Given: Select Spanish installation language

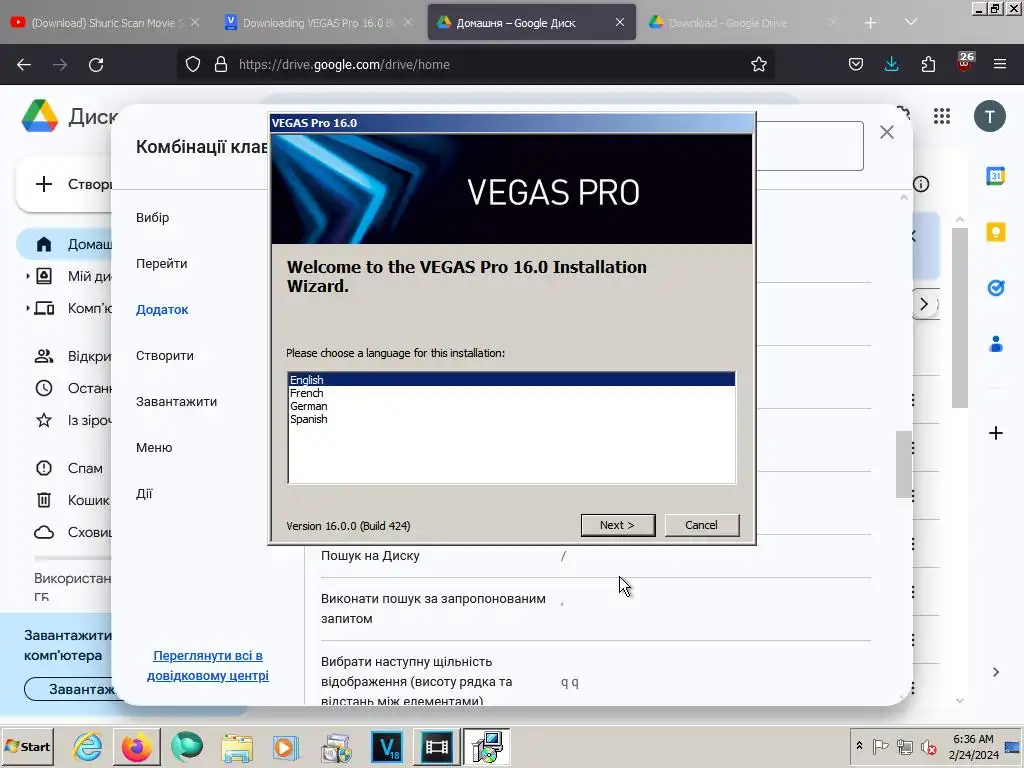Looking at the screenshot, I should tap(512, 419).
